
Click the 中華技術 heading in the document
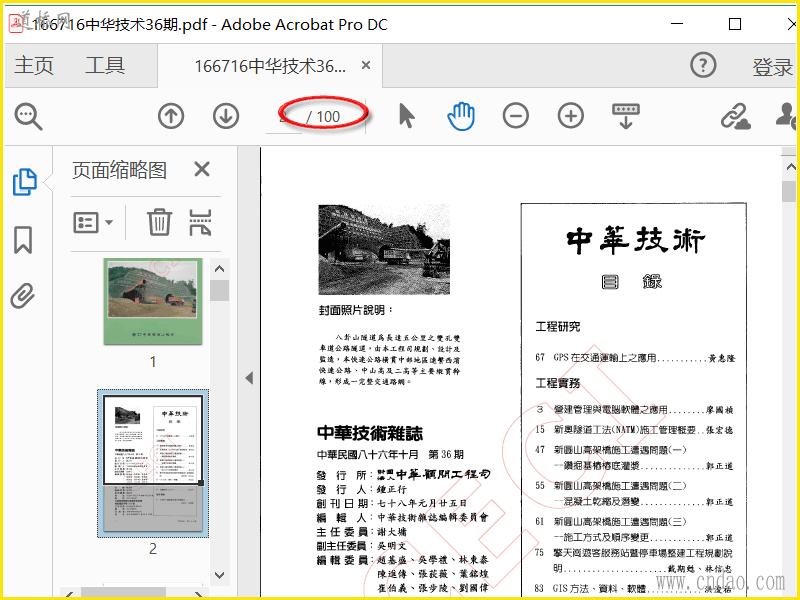pyautogui.click(x=635, y=240)
